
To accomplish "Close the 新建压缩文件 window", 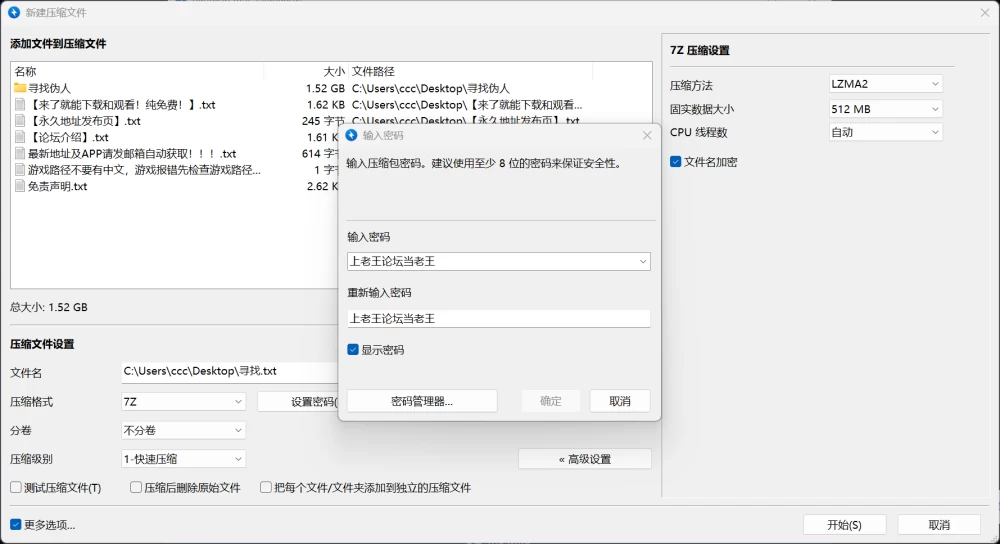I will [985, 12].
